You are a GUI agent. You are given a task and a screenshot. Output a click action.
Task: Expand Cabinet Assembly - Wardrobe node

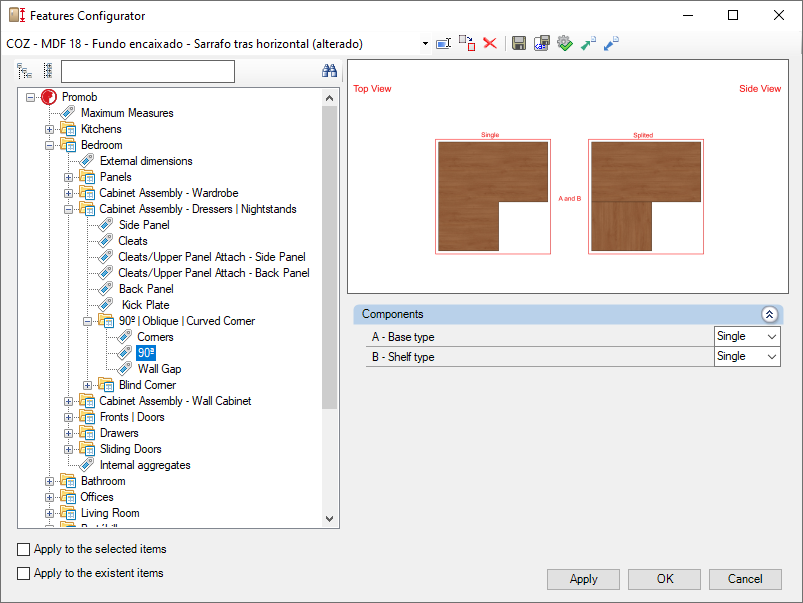68,193
